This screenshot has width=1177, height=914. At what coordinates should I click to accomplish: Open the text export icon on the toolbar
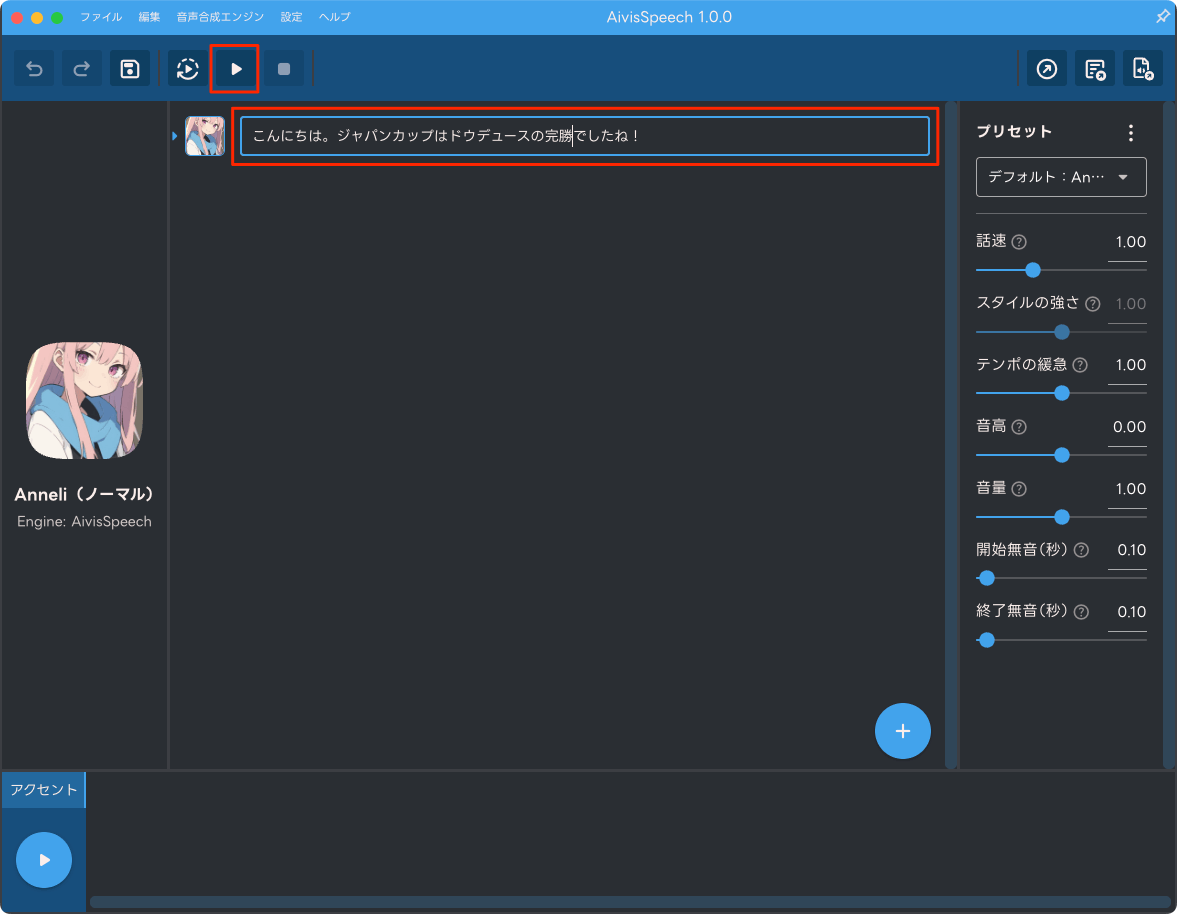1095,68
